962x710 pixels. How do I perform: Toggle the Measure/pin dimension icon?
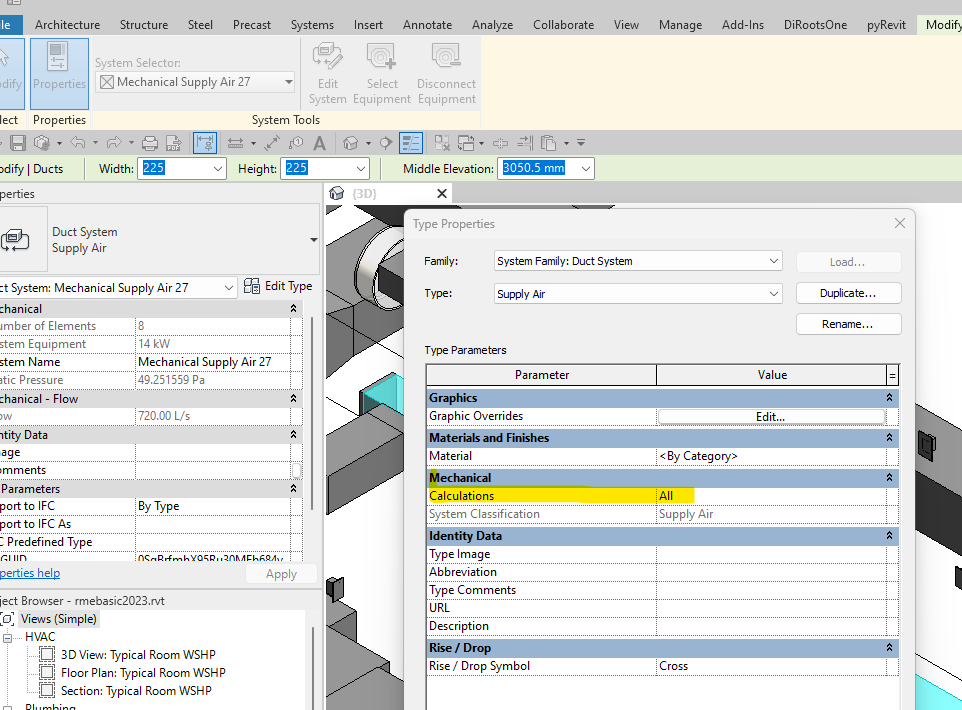coord(205,143)
